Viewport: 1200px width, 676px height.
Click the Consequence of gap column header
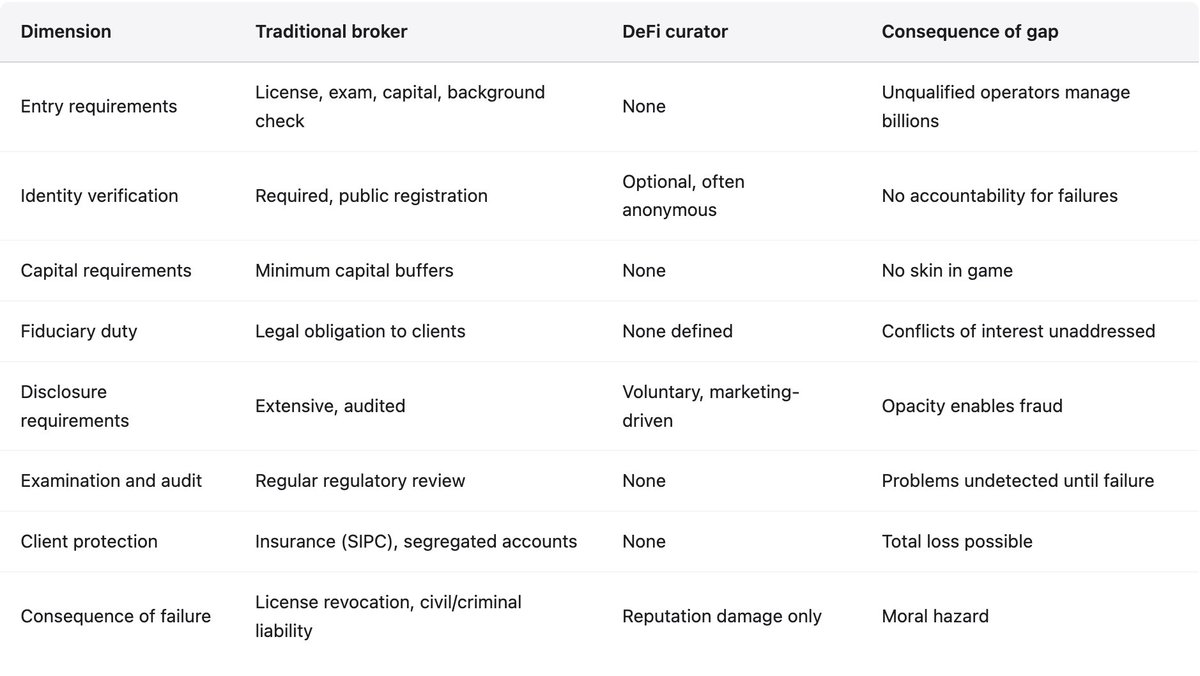click(970, 31)
